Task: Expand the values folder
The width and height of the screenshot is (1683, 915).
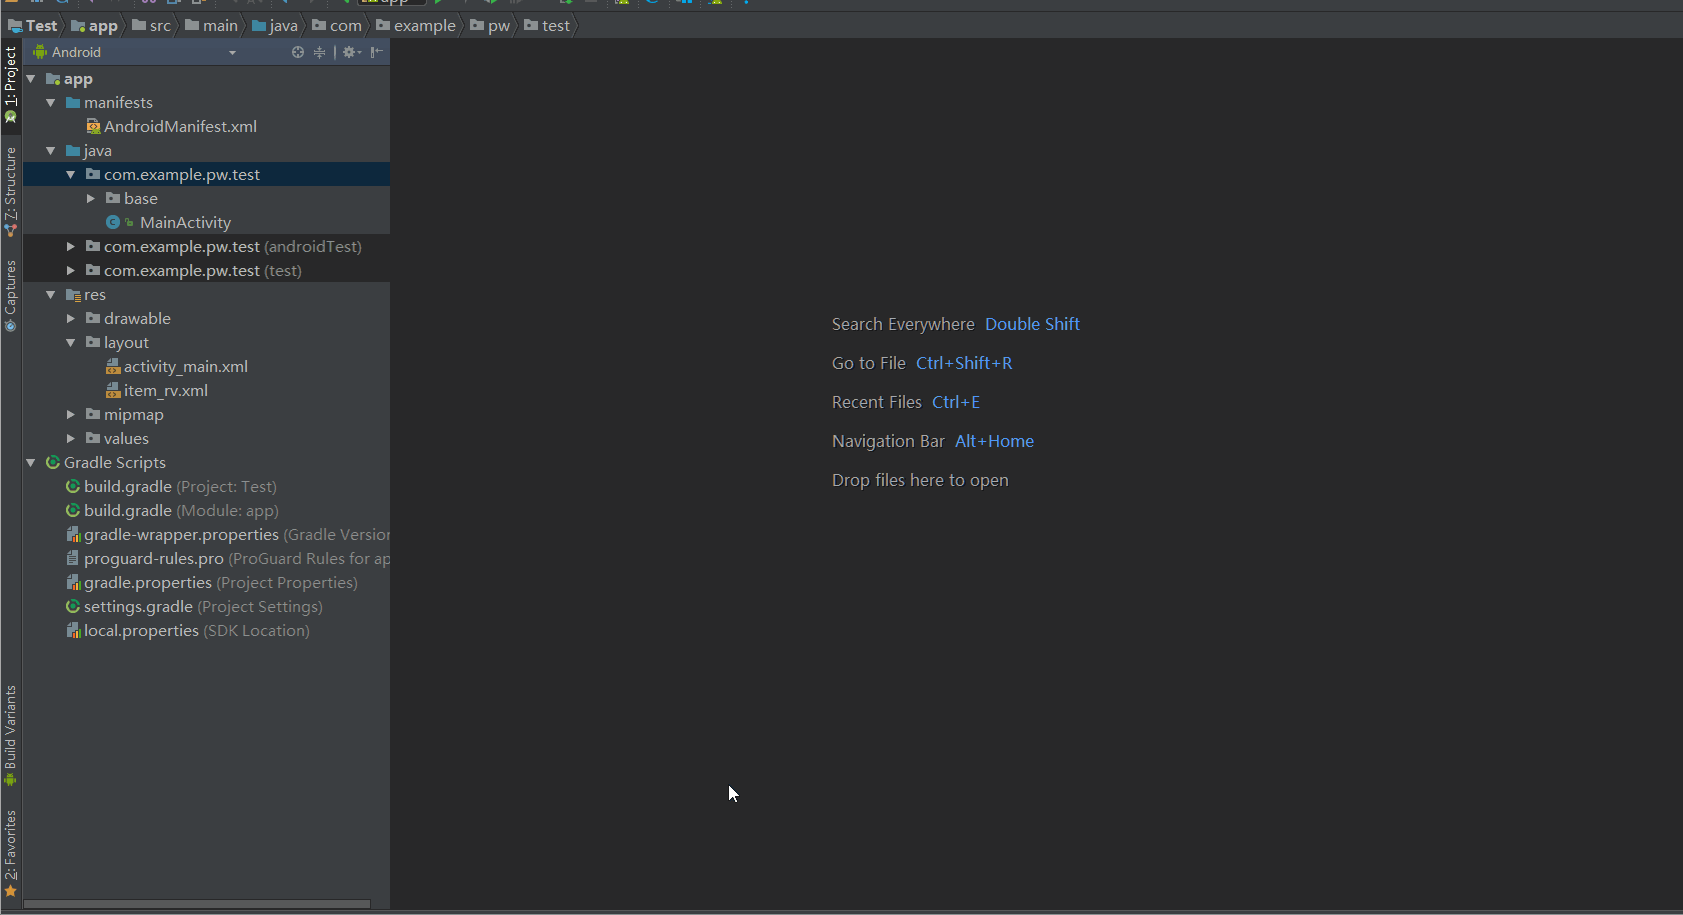Action: [71, 439]
